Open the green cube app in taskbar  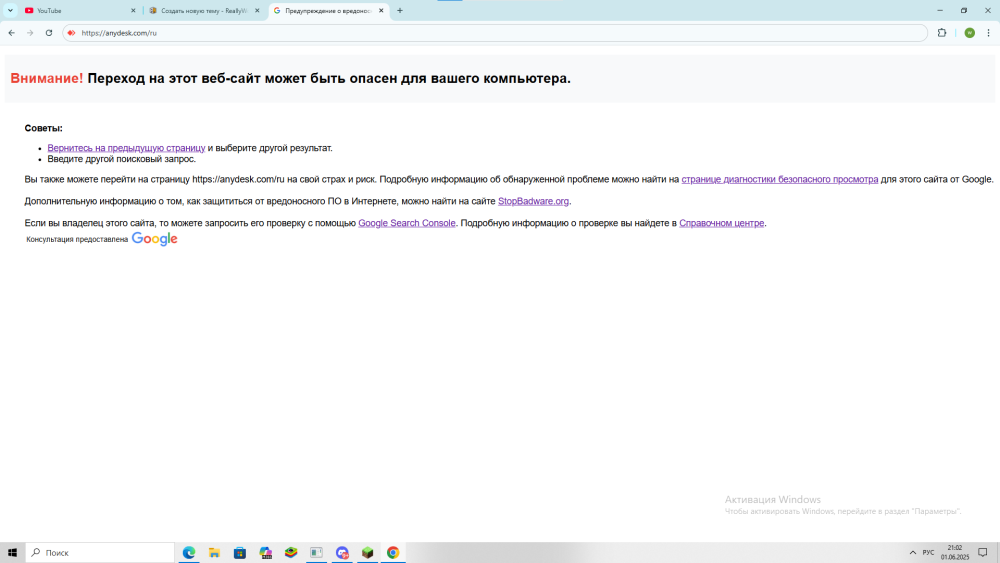(367, 553)
